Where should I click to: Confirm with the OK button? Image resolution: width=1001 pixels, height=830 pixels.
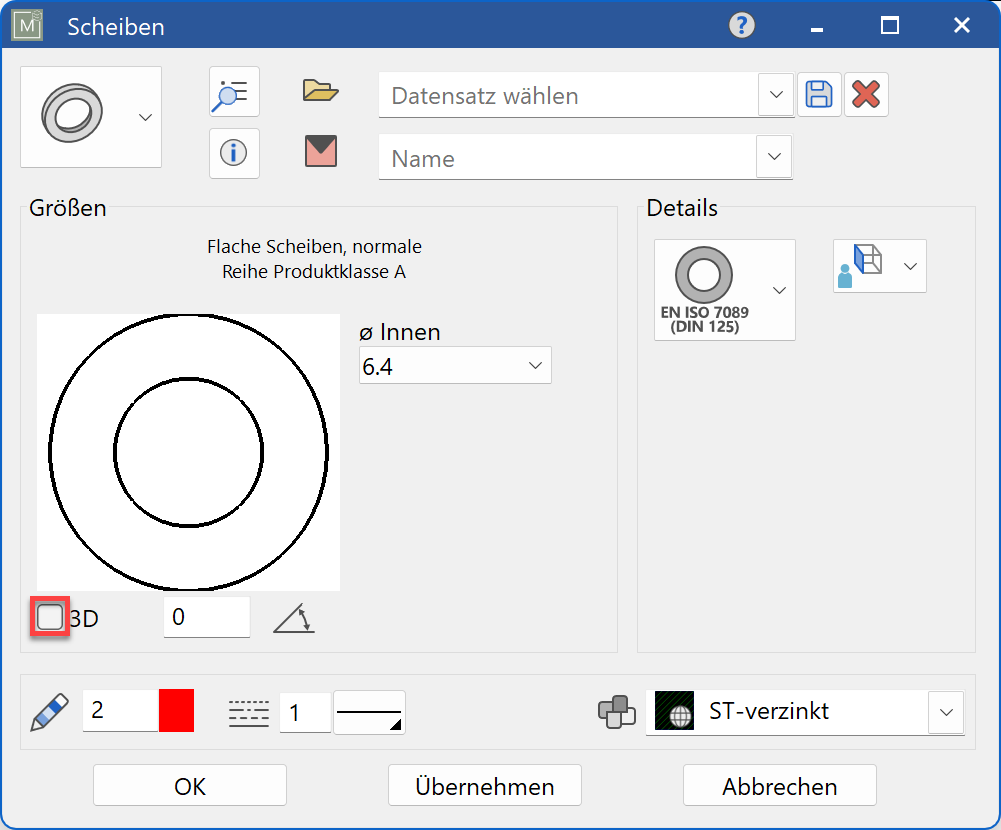pos(188,785)
